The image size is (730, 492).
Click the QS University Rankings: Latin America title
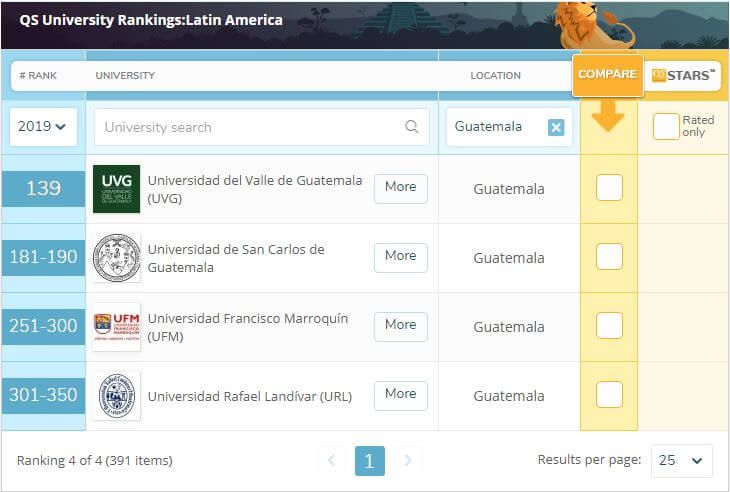click(x=151, y=20)
